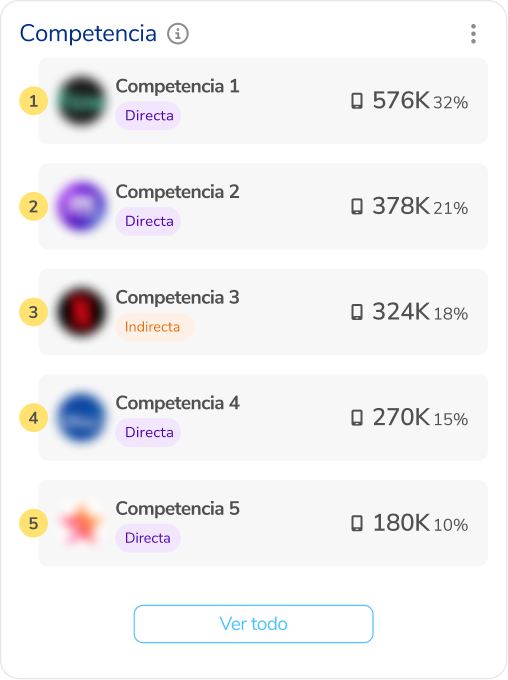
Task: Open the Competencia 2 title
Action: click(x=177, y=192)
